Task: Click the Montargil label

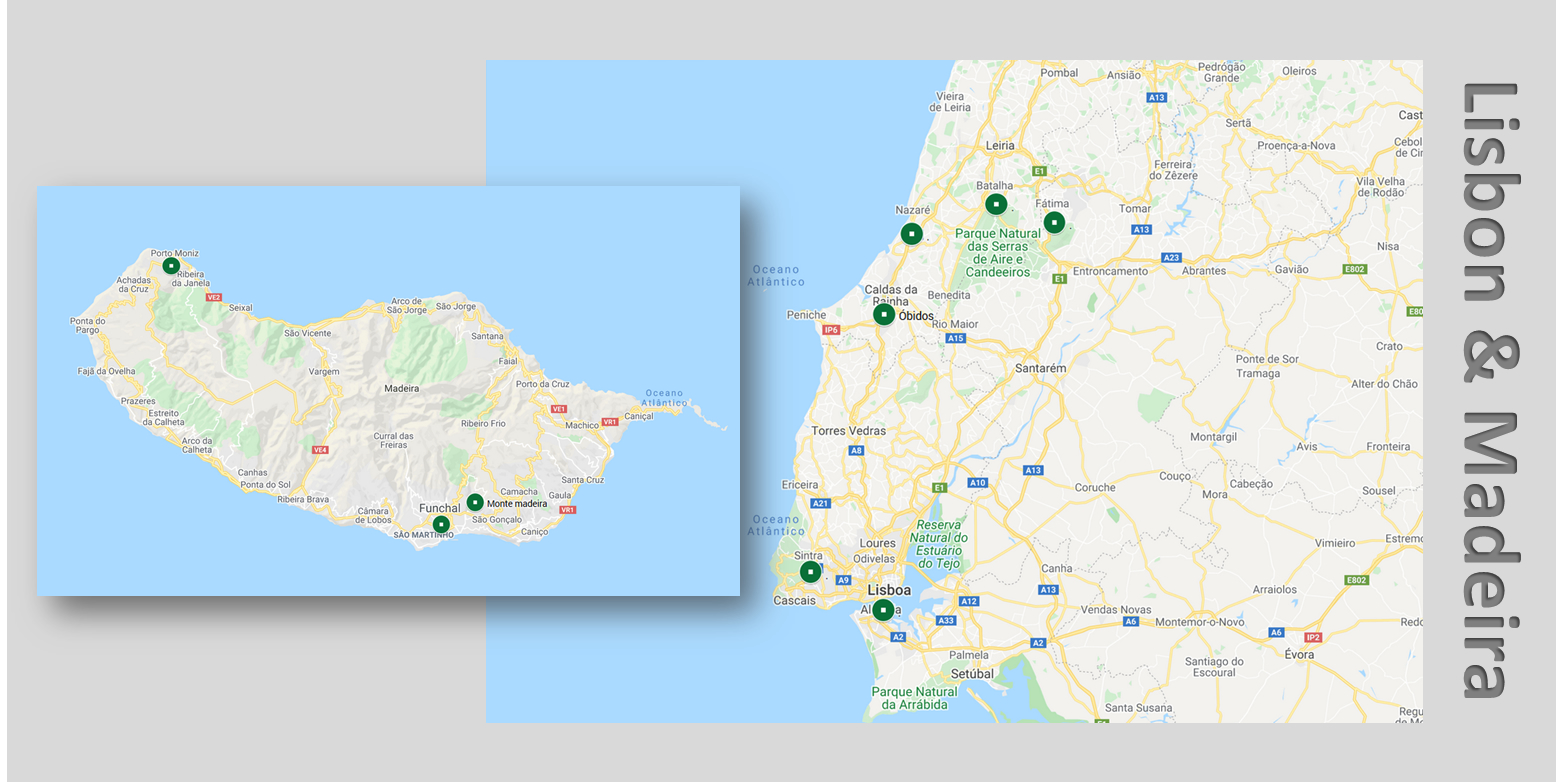Action: pos(1213,437)
